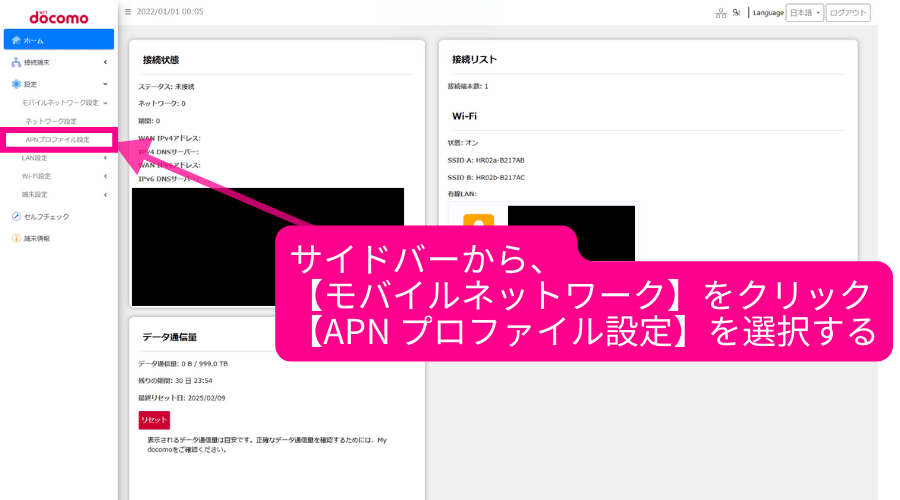Viewport: 900px width, 500px height.
Task: Click the ステータス: 未接続 line
Action: [166, 87]
